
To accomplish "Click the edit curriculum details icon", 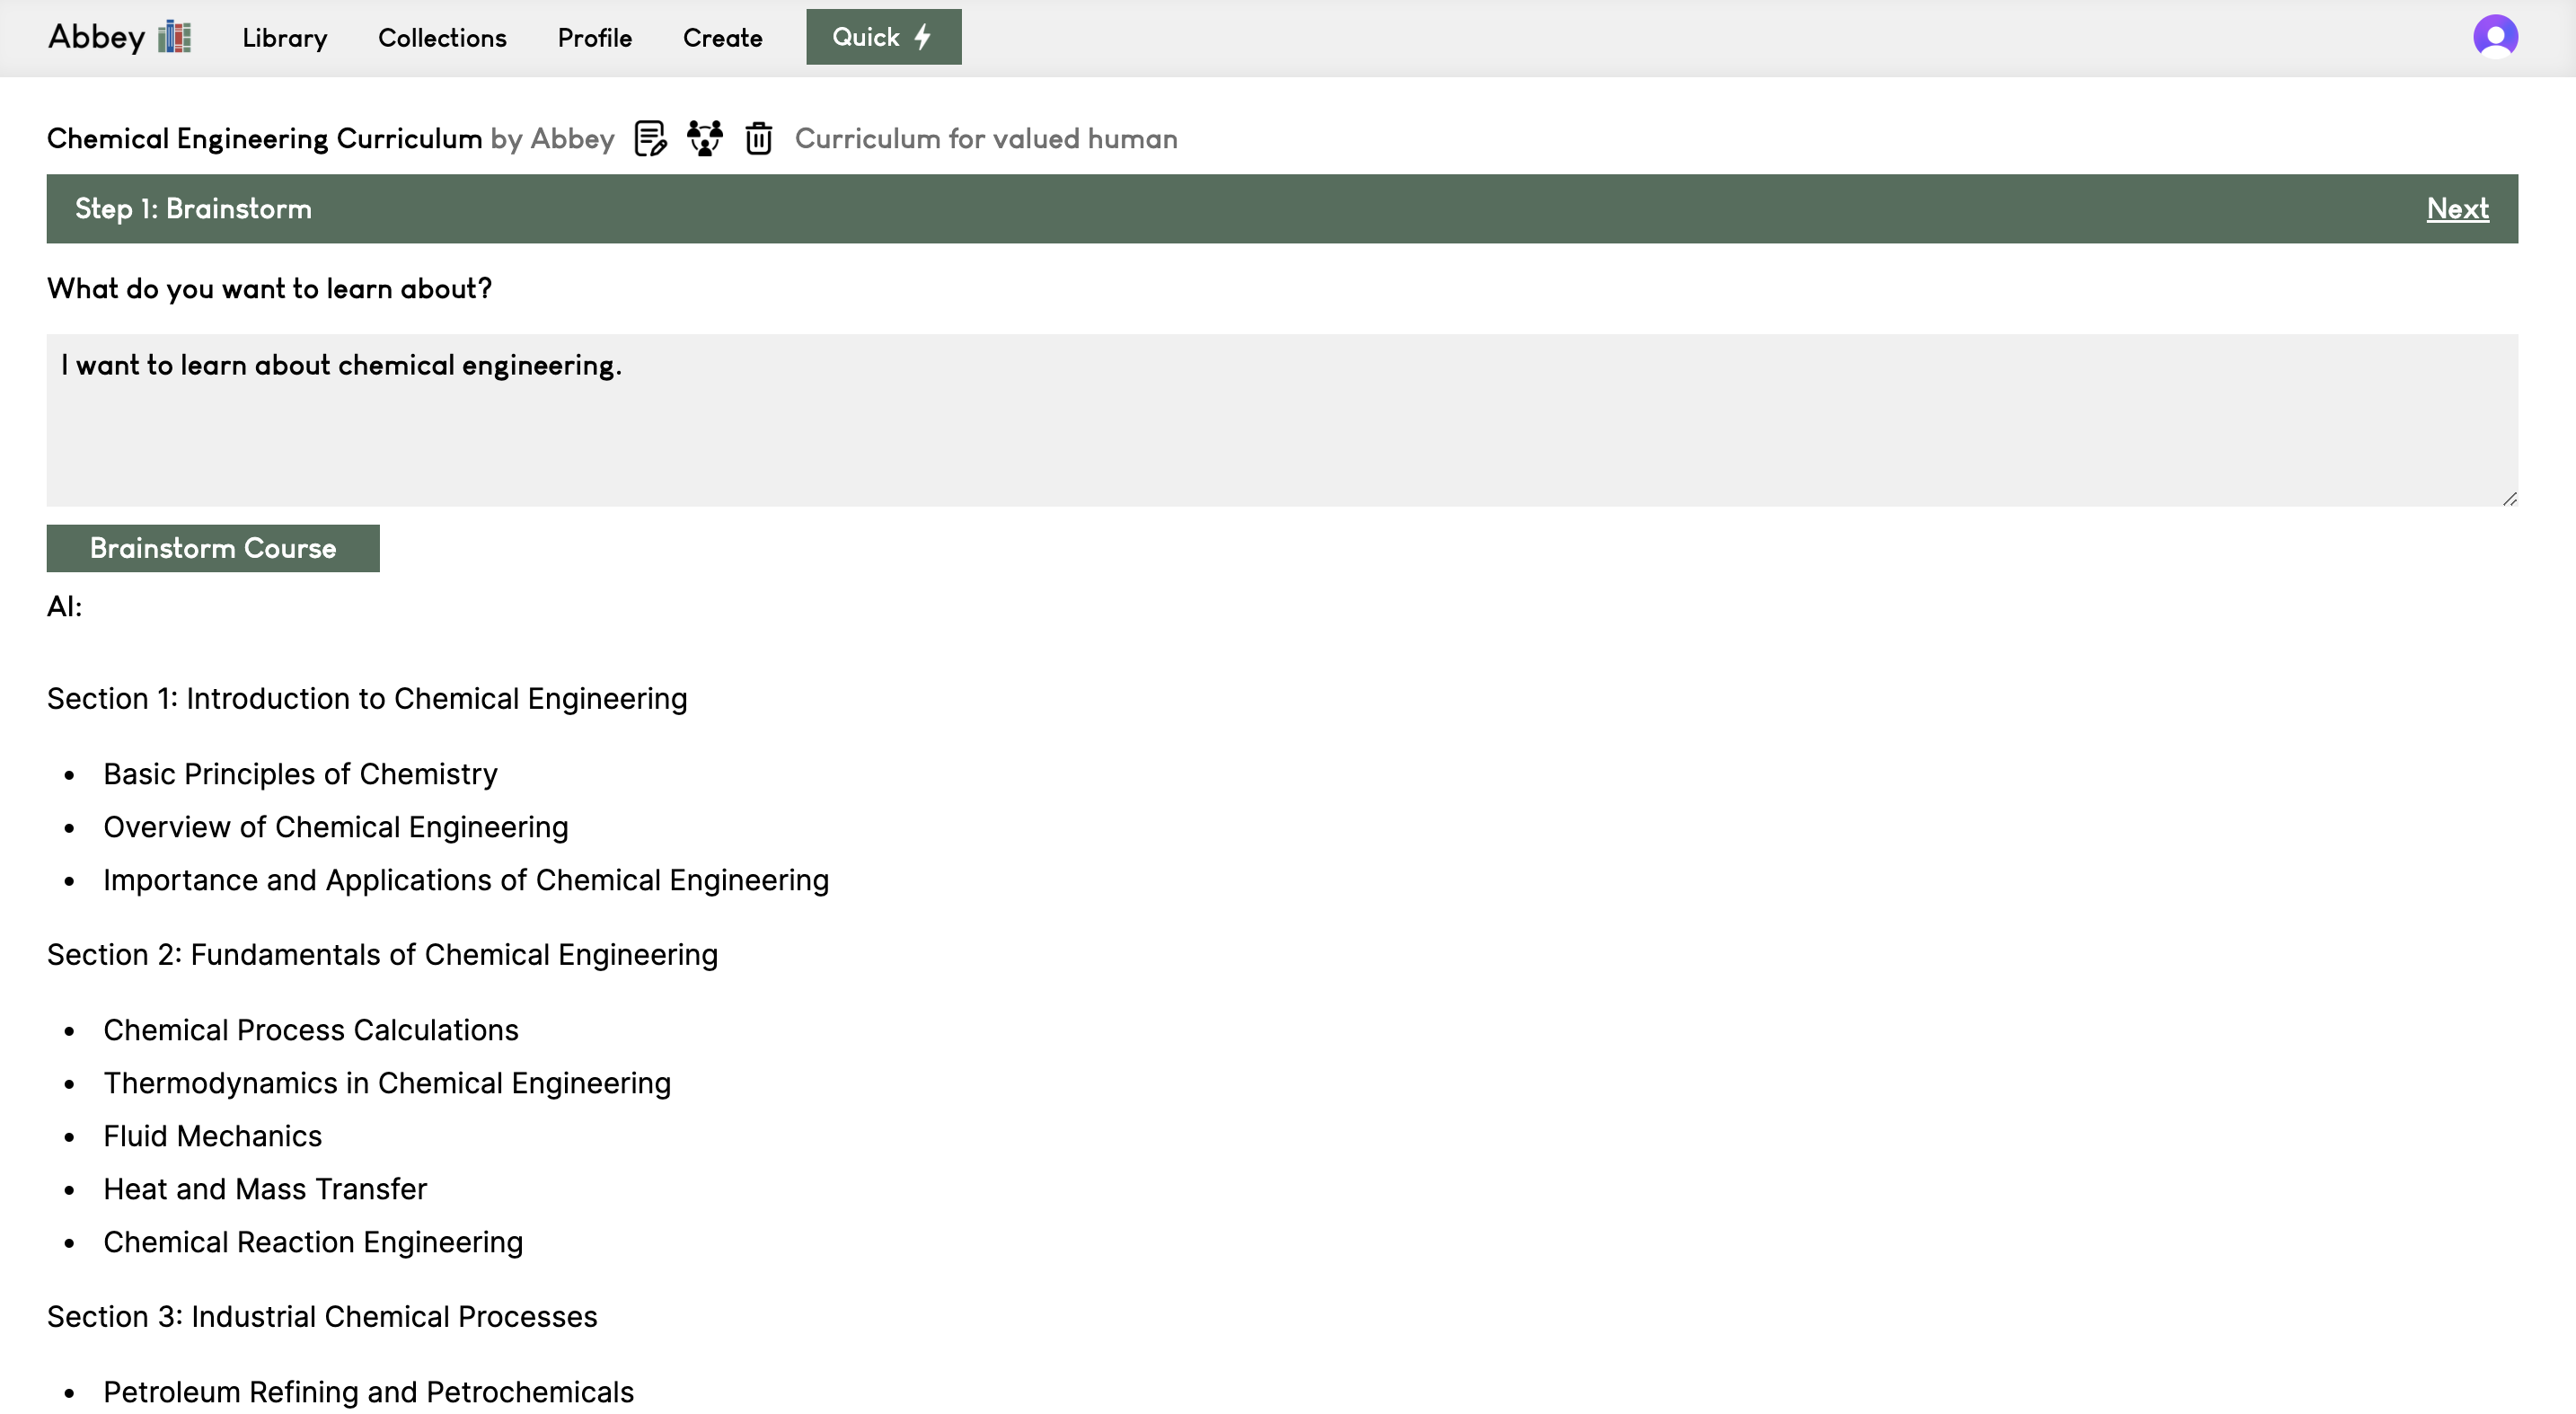I will click(x=650, y=138).
